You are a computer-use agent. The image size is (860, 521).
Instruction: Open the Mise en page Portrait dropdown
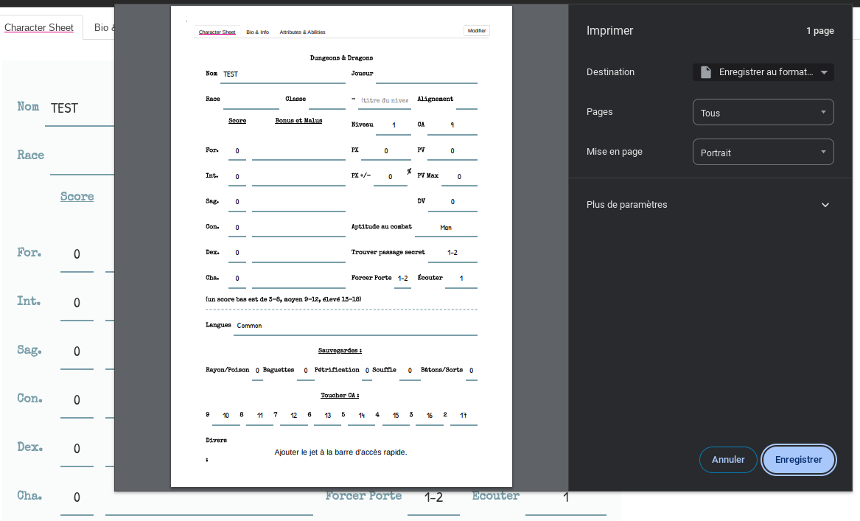763,152
